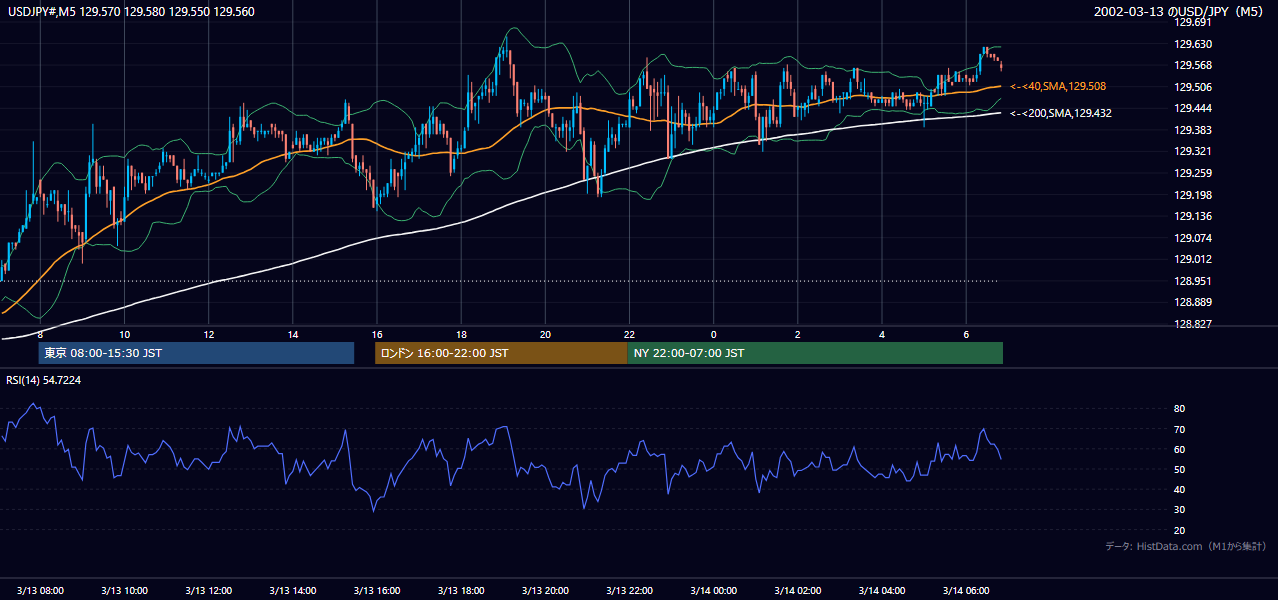Click the 3/13 16:00 time label
The width and height of the screenshot is (1278, 600).
377,591
